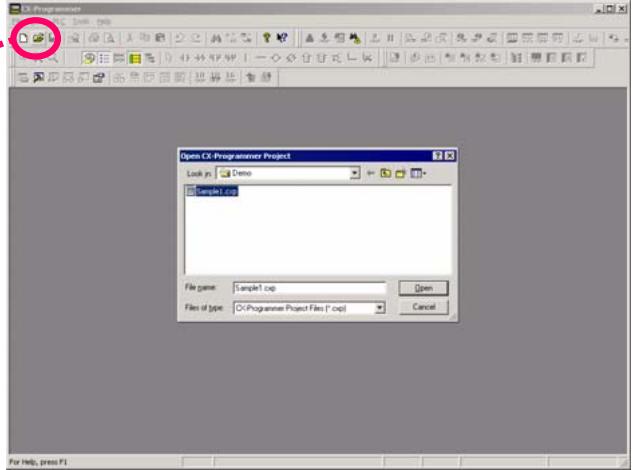This screenshot has width=633, height=470.
Task: Click the 'For Help, press F1' status text
Action: [38, 462]
